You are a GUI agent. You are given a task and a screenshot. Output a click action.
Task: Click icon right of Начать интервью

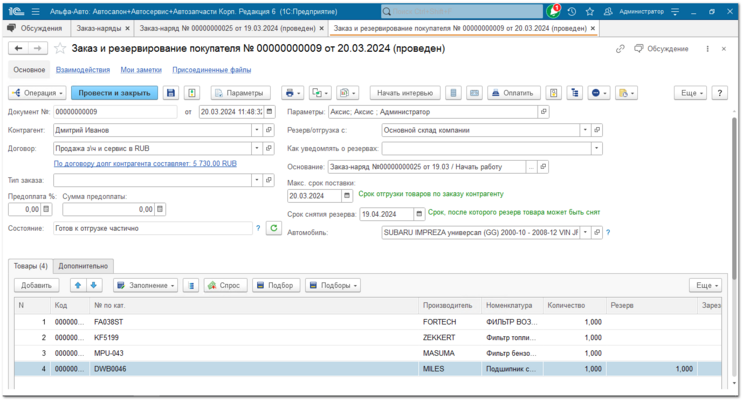(453, 93)
